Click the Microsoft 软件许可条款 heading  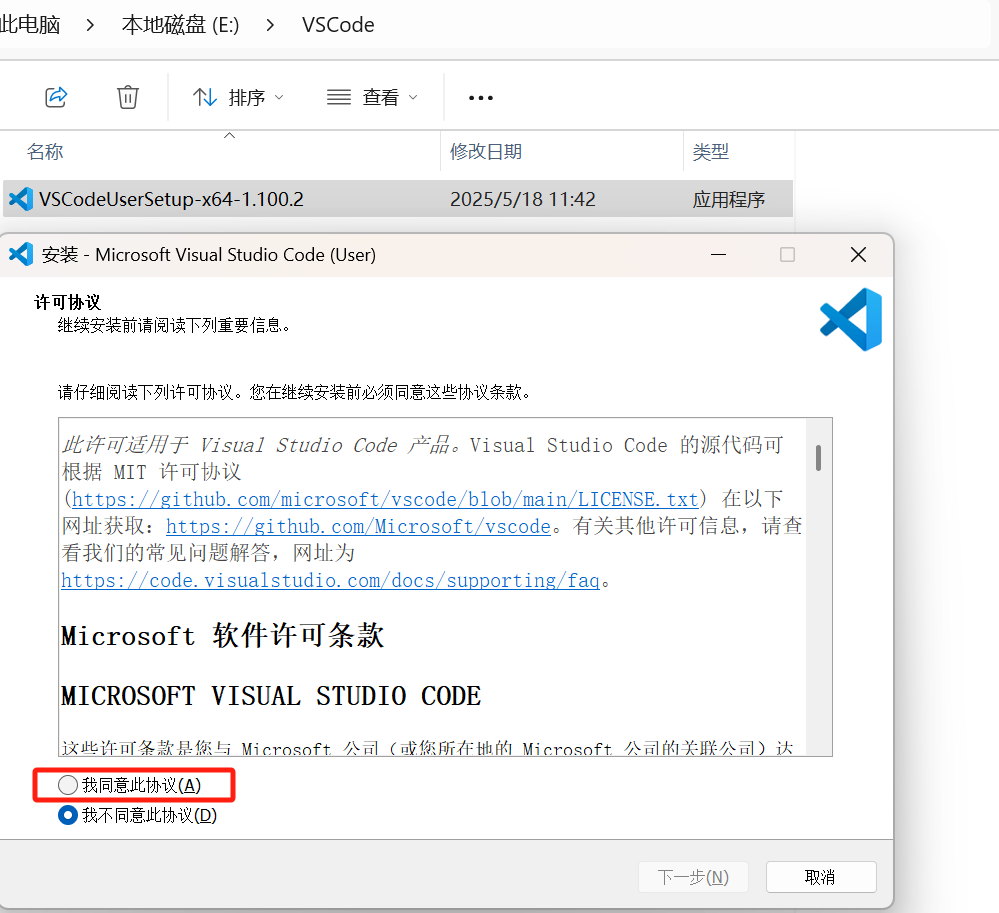point(222,635)
